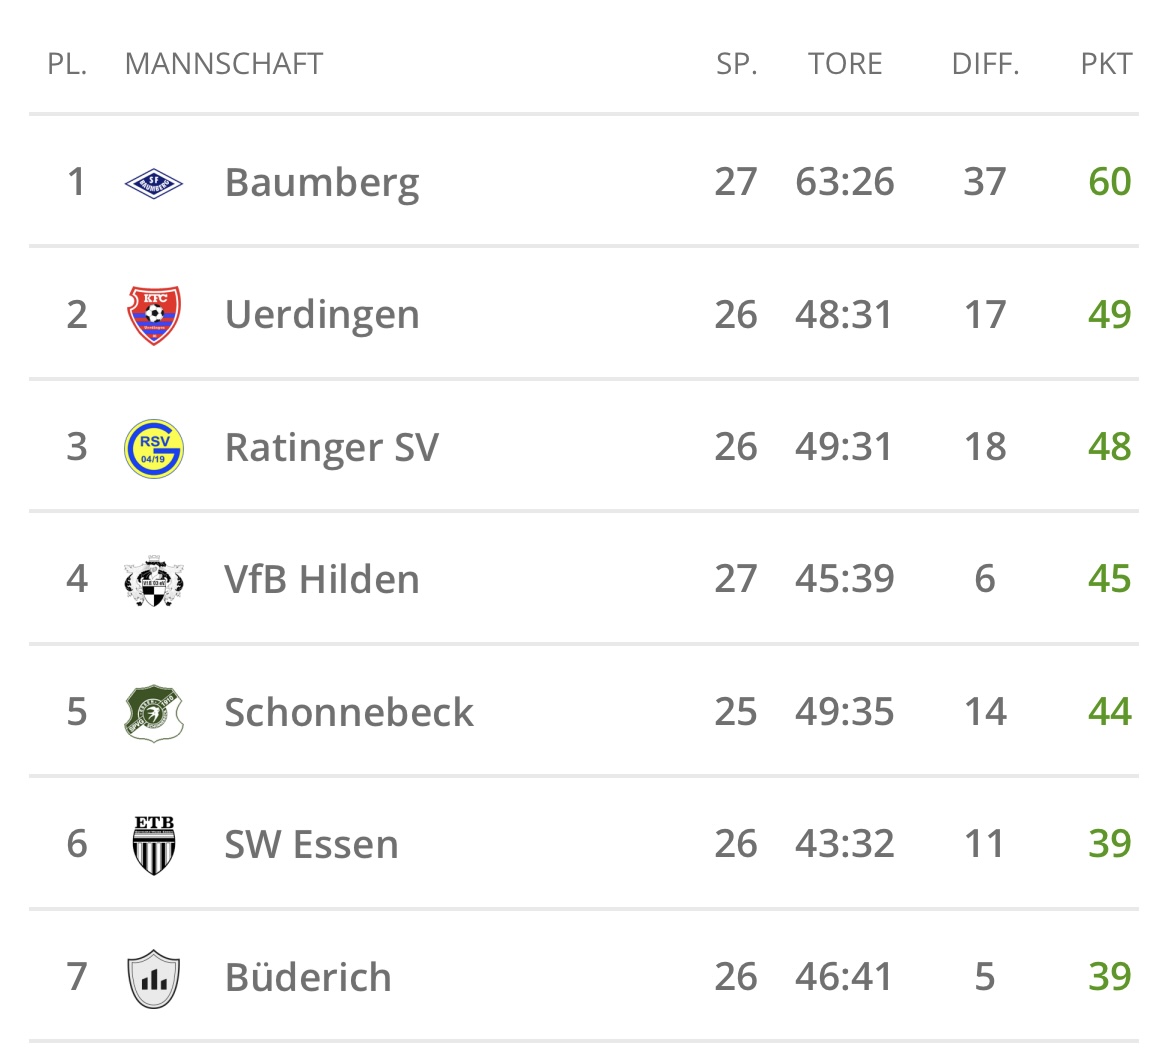Image resolution: width=1169 pixels, height=1061 pixels.
Task: Click Baumberg's 60 points value
Action: click(x=1110, y=182)
